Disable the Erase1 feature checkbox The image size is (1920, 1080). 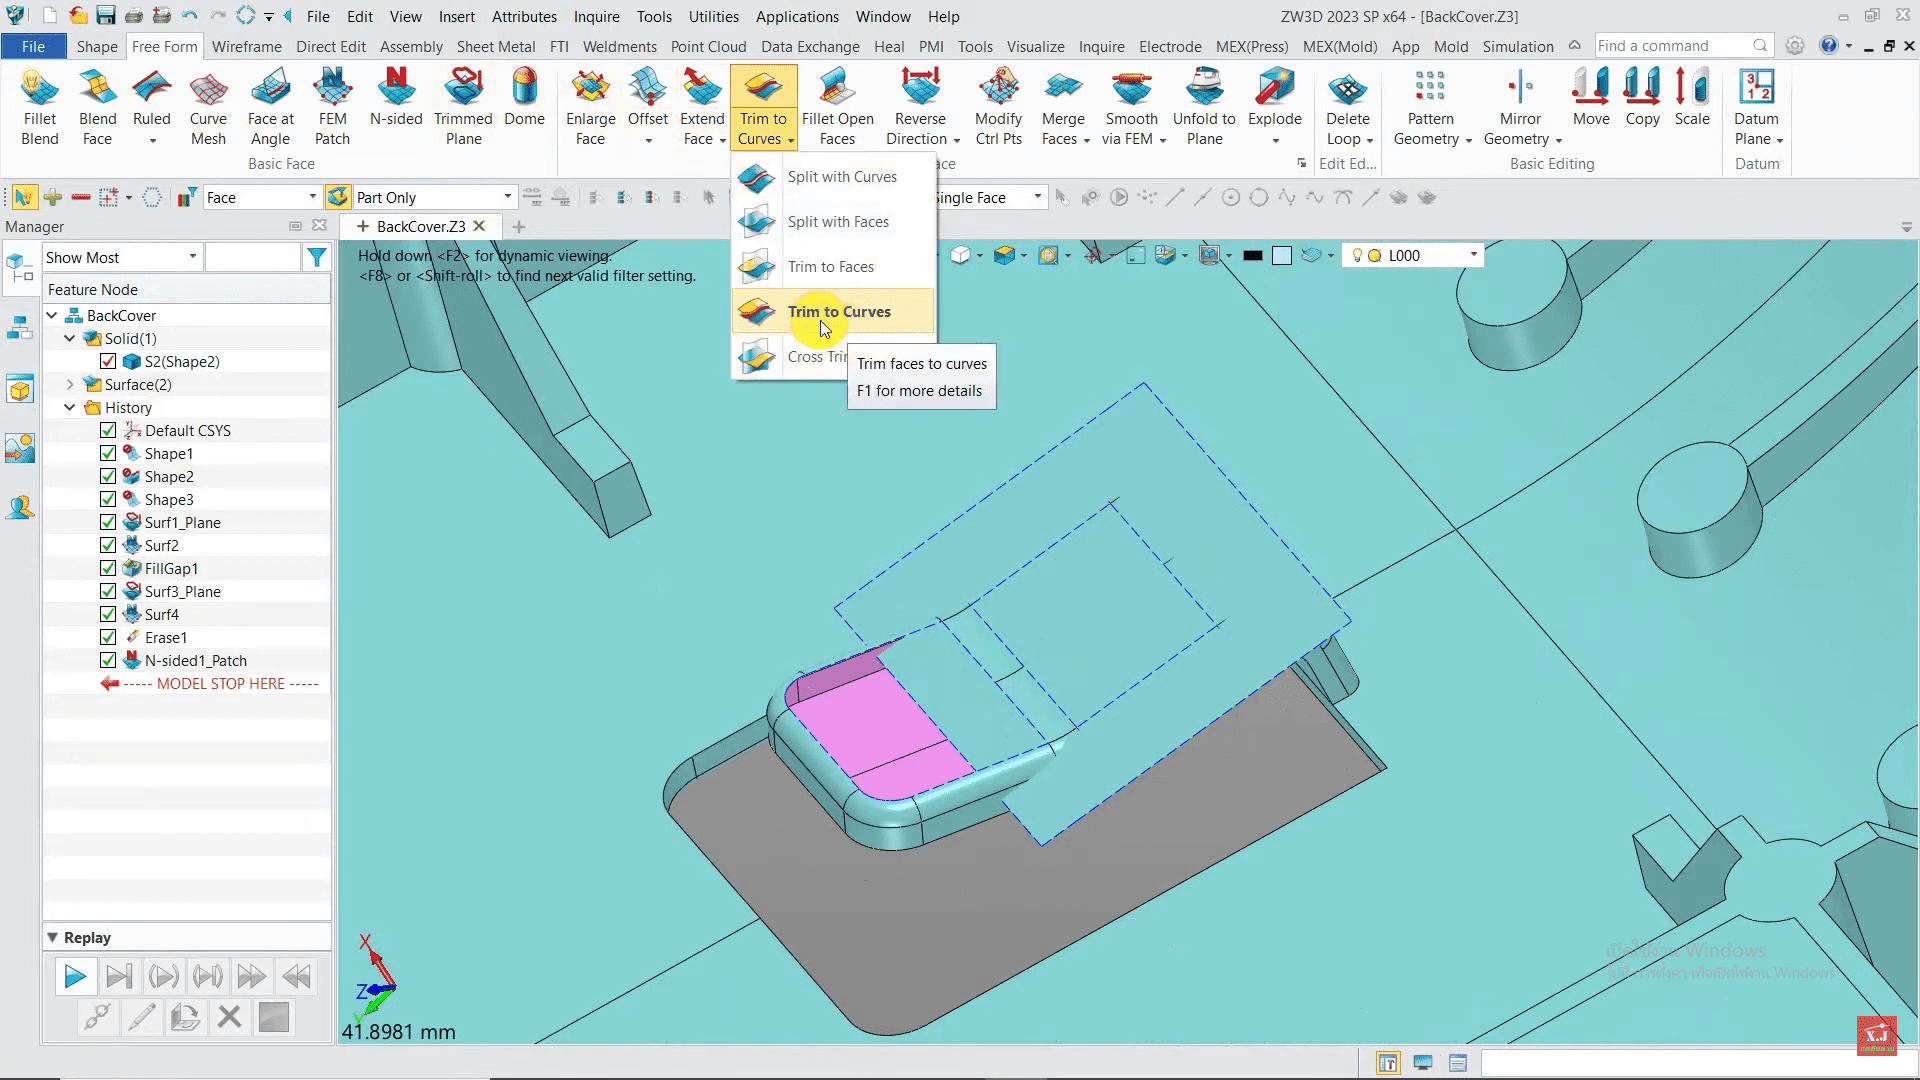pyautogui.click(x=108, y=637)
